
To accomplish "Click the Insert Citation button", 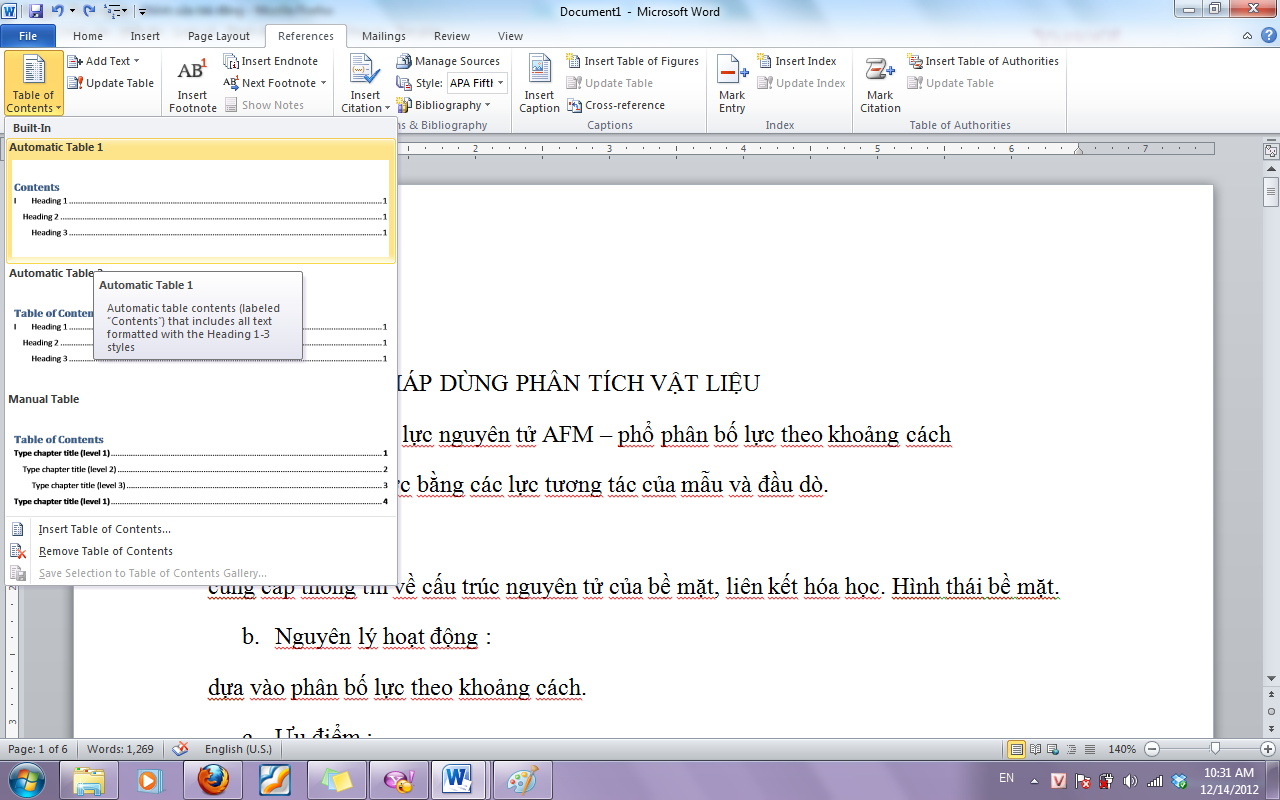I will [x=365, y=83].
